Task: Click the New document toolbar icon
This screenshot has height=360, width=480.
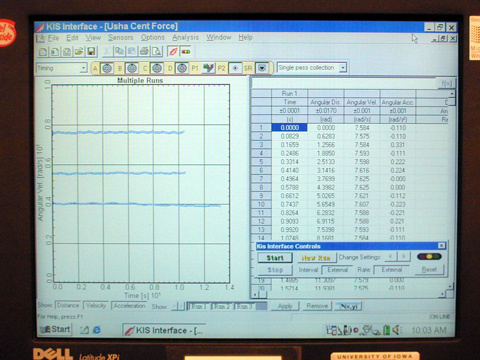Action: (x=43, y=52)
